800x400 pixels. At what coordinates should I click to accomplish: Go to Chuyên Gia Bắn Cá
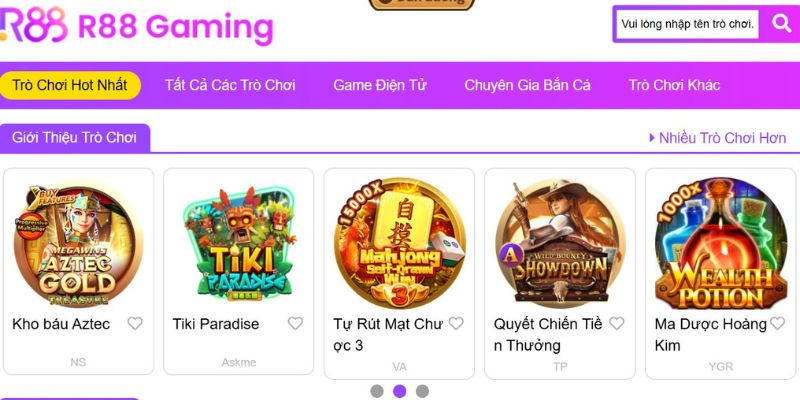(x=528, y=85)
